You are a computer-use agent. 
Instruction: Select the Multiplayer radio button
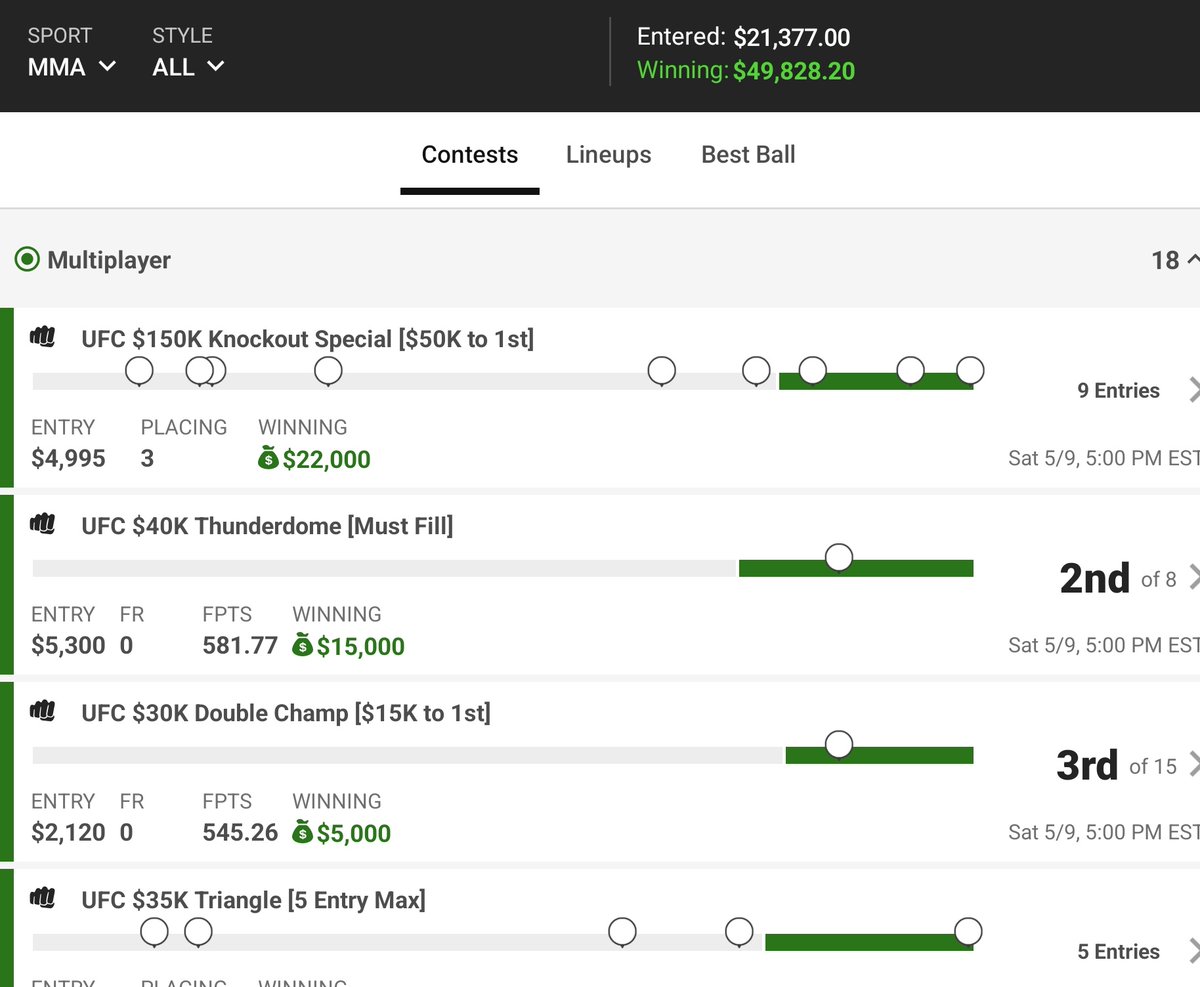pyautogui.click(x=26, y=260)
